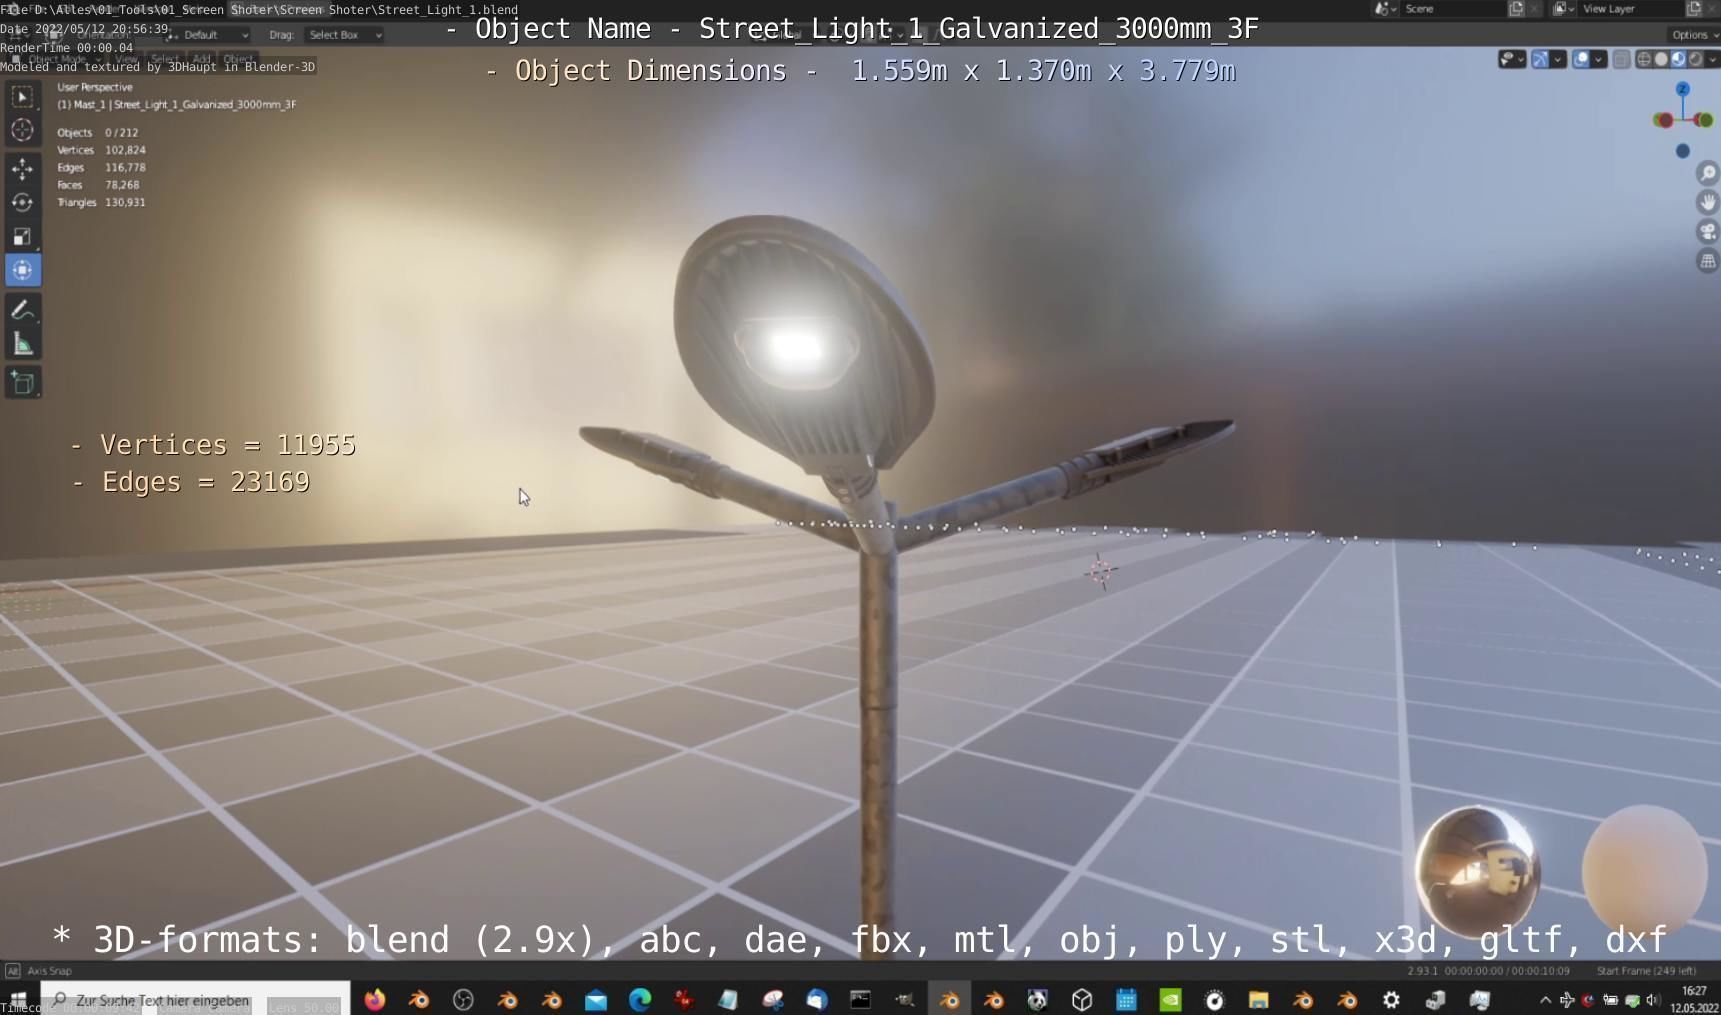Open the Drag Select Box dropdown
Screen dimensions: 1721x1015
point(344,35)
